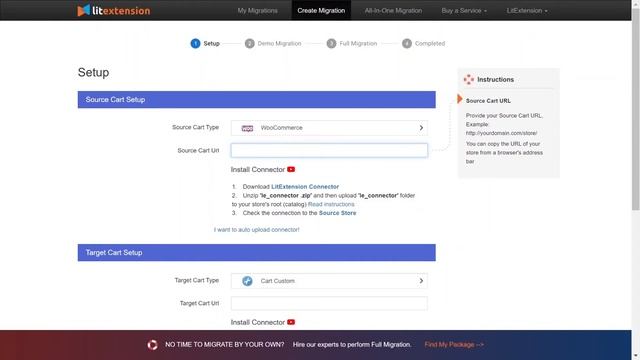Viewport: 640px width, 360px height.
Task: Click the LitExtension logo
Action: (113, 10)
